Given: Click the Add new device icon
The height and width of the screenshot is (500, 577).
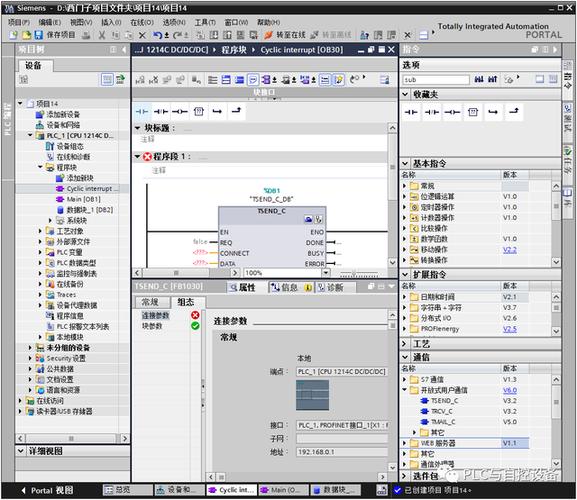Looking at the screenshot, I should [x=40, y=114].
